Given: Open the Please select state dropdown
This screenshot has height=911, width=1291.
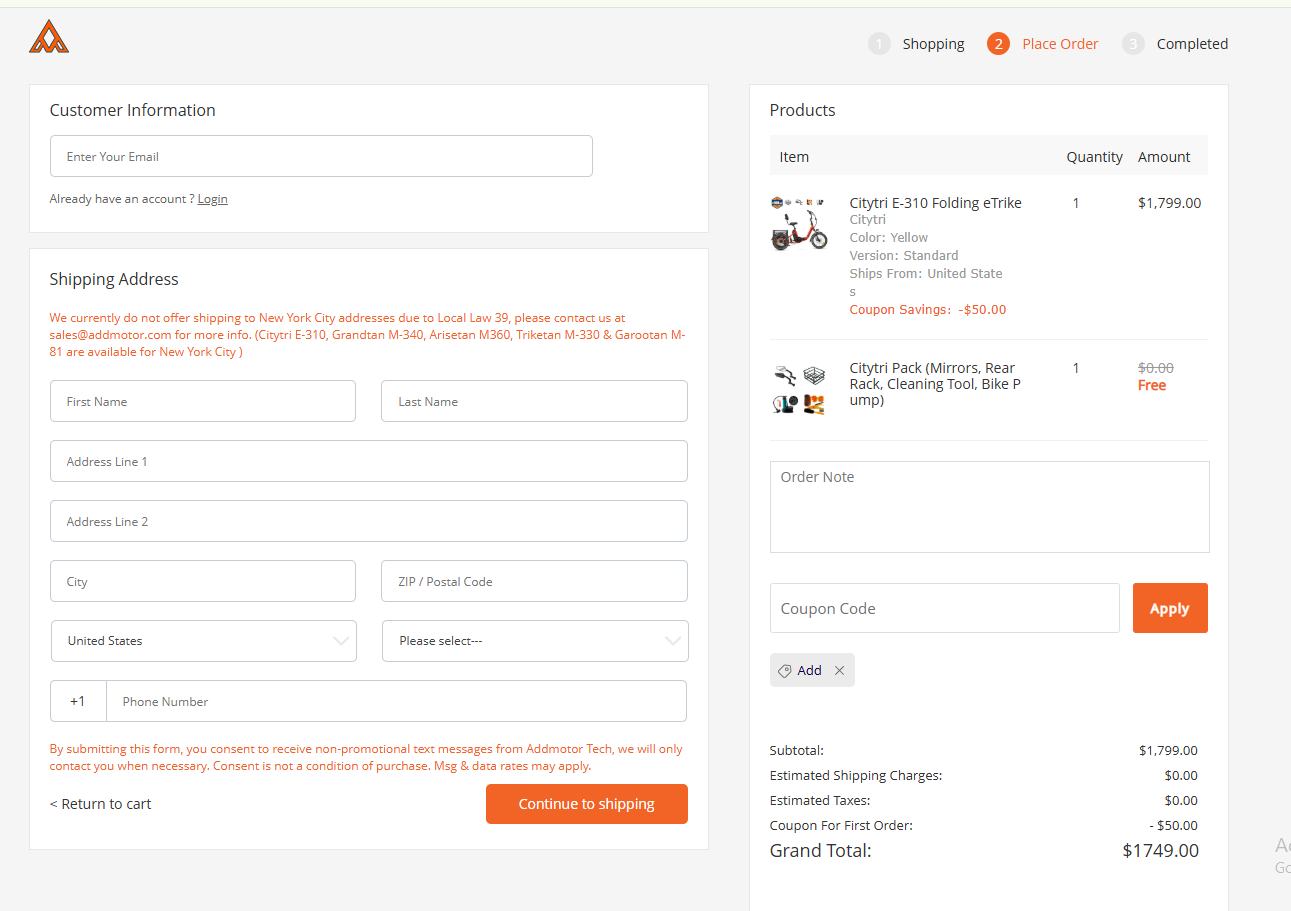Looking at the screenshot, I should pos(535,641).
